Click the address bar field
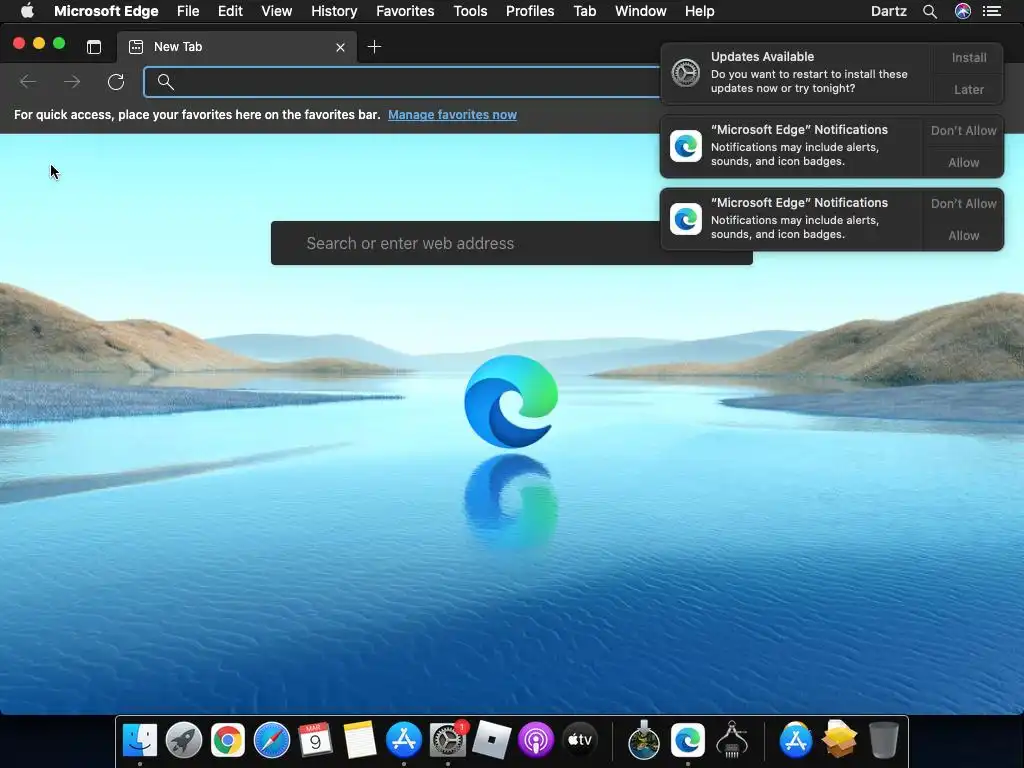 point(402,82)
